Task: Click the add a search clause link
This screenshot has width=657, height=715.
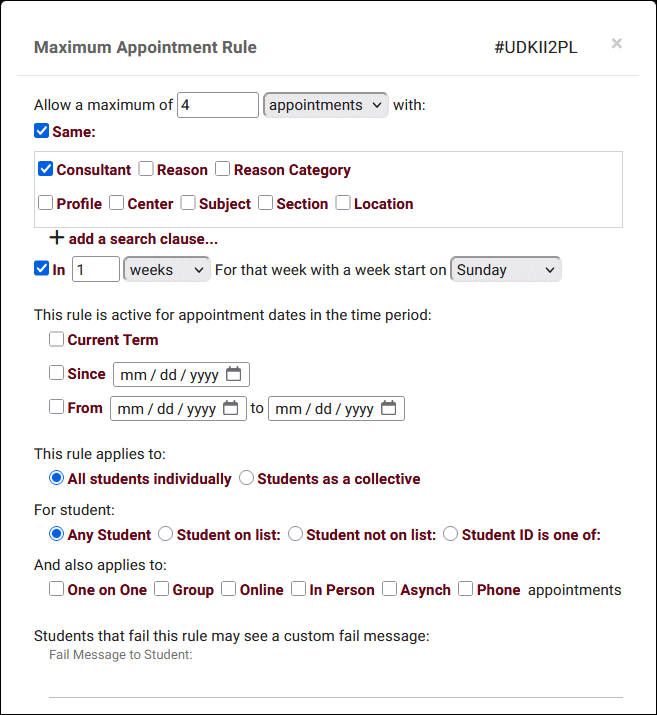Action: click(143, 239)
